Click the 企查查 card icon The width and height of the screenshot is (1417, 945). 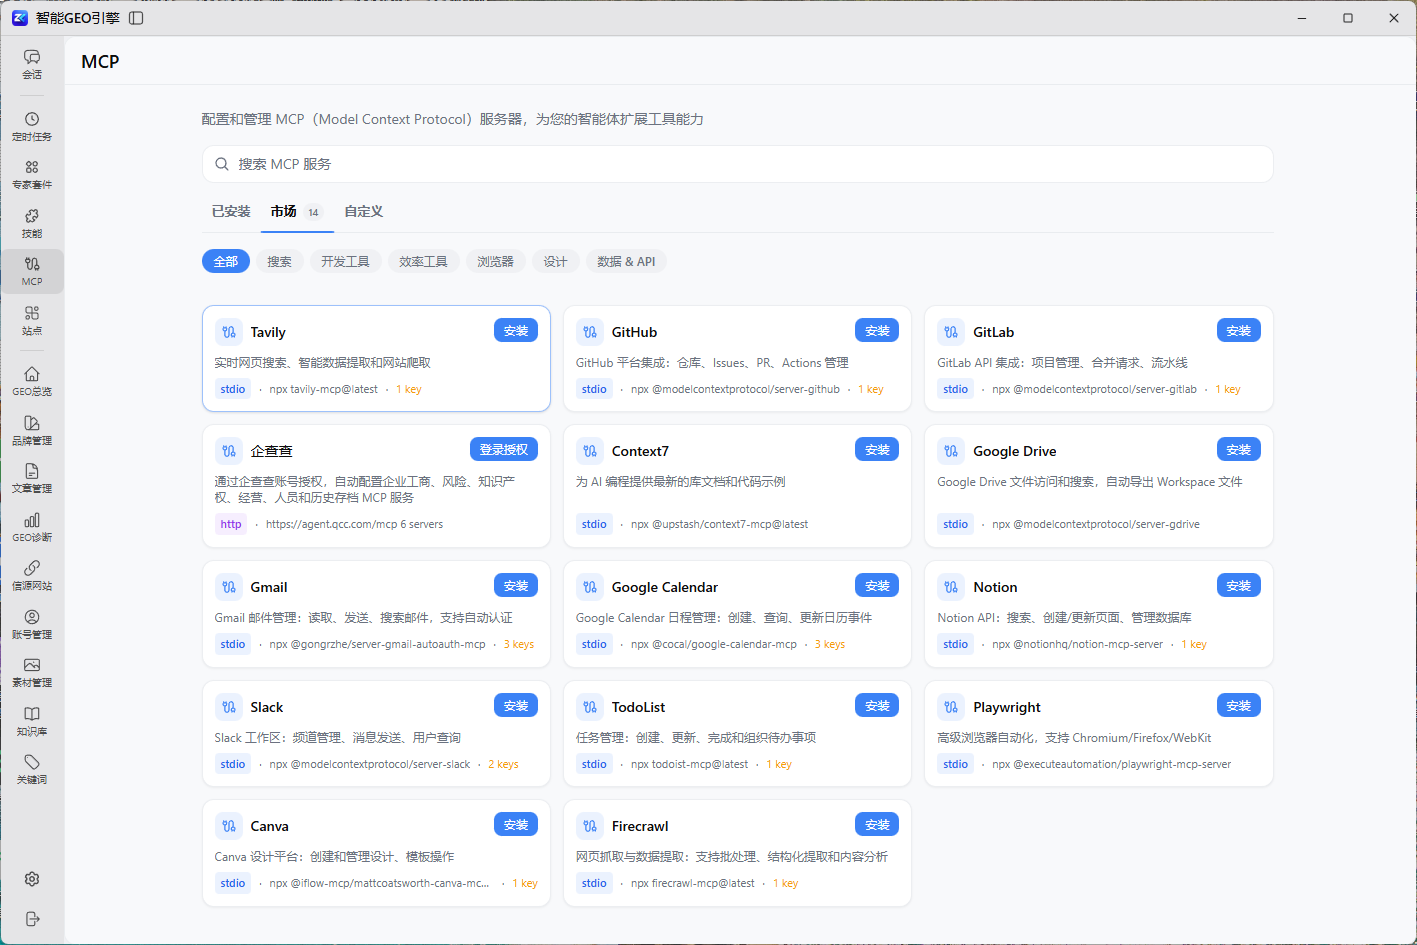tap(229, 451)
